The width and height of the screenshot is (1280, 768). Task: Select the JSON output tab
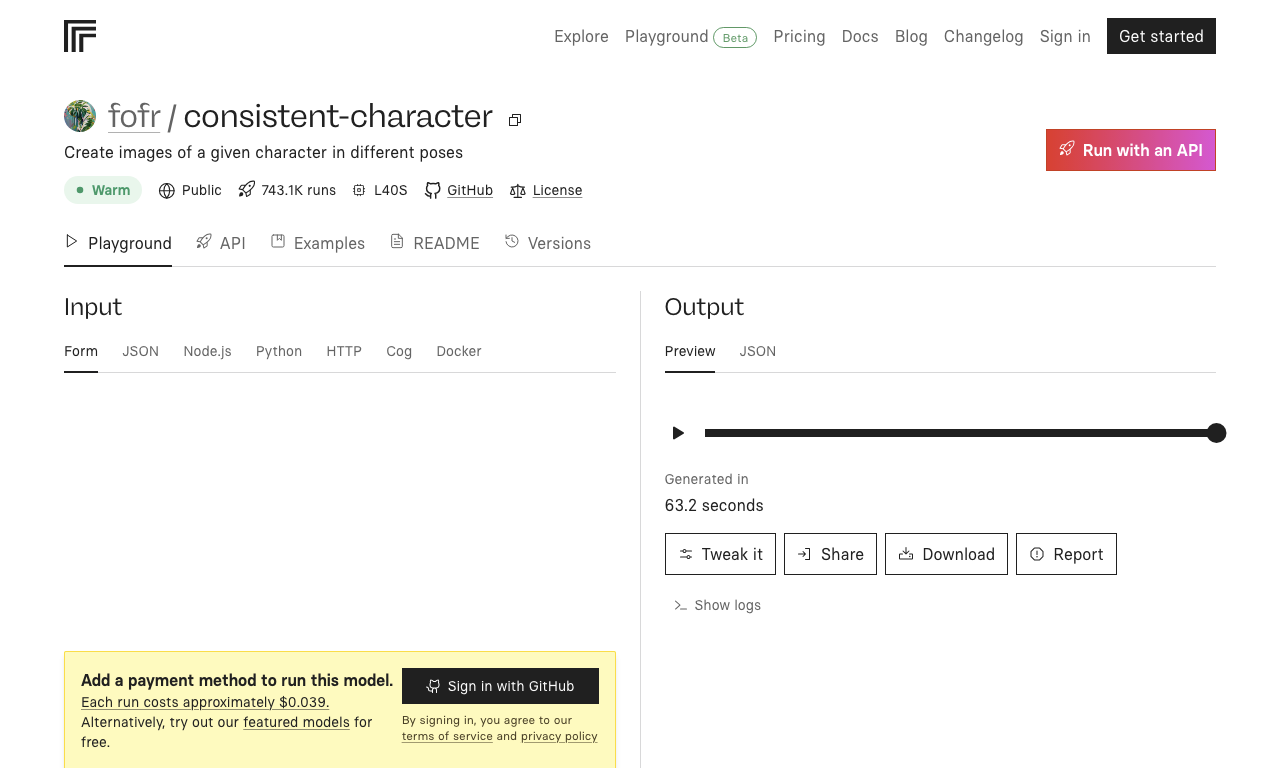[758, 351]
